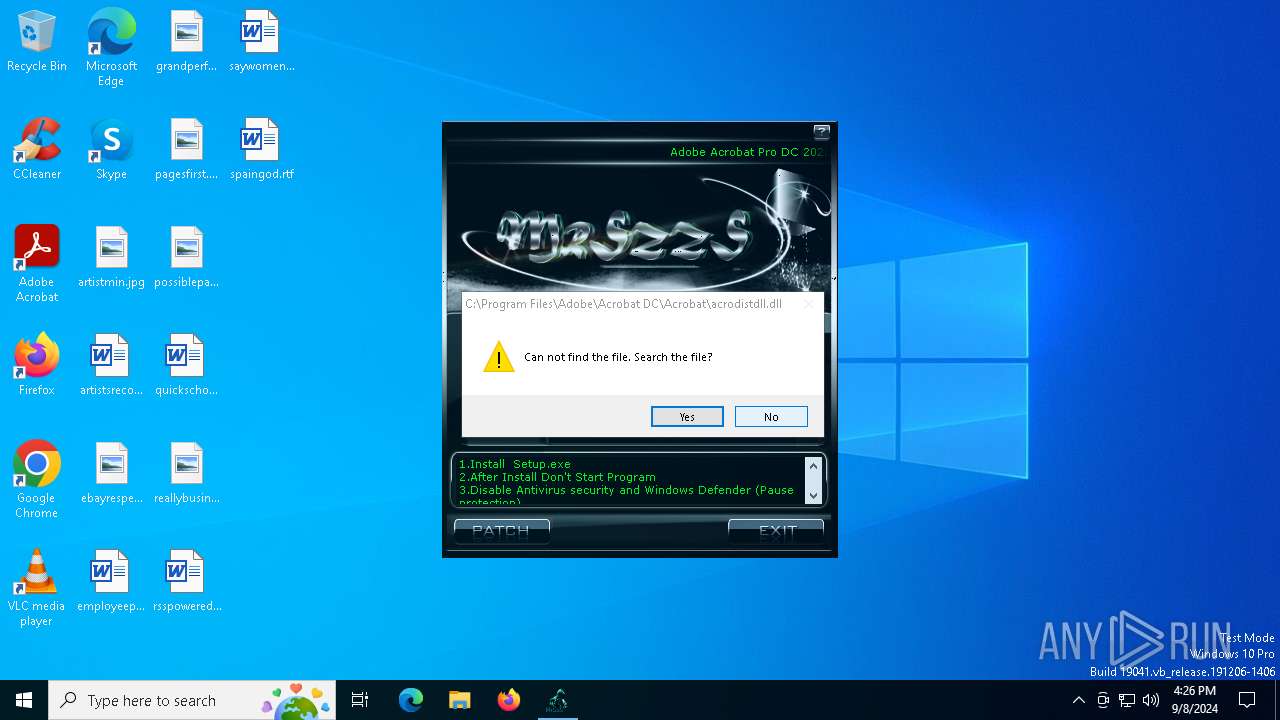Open File Explorer from the taskbar
Image resolution: width=1280 pixels, height=720 pixels.
459,700
